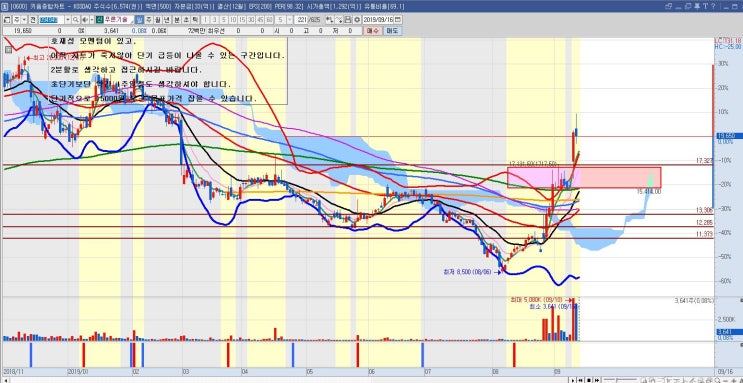
Task: Select the 분 (minute) period button
Action: tap(177, 20)
